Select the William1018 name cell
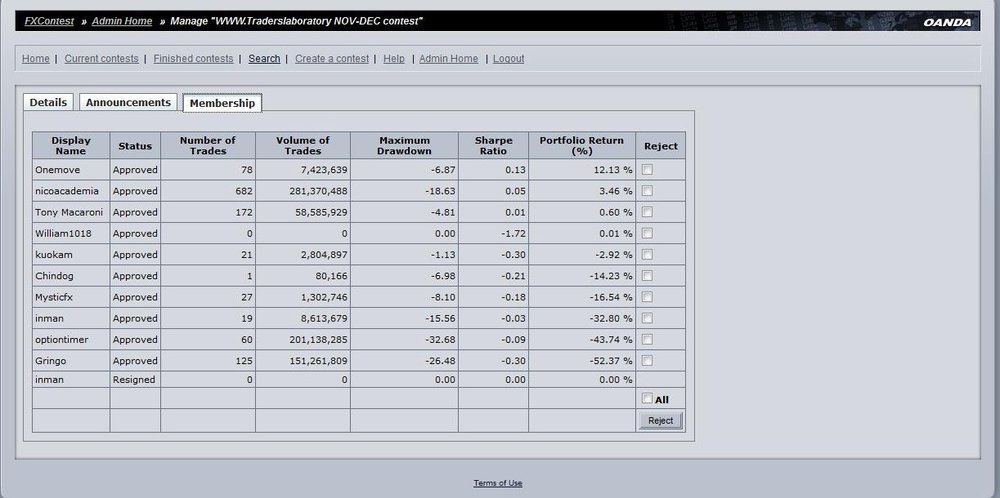Image resolution: width=1000 pixels, height=498 pixels. point(71,233)
